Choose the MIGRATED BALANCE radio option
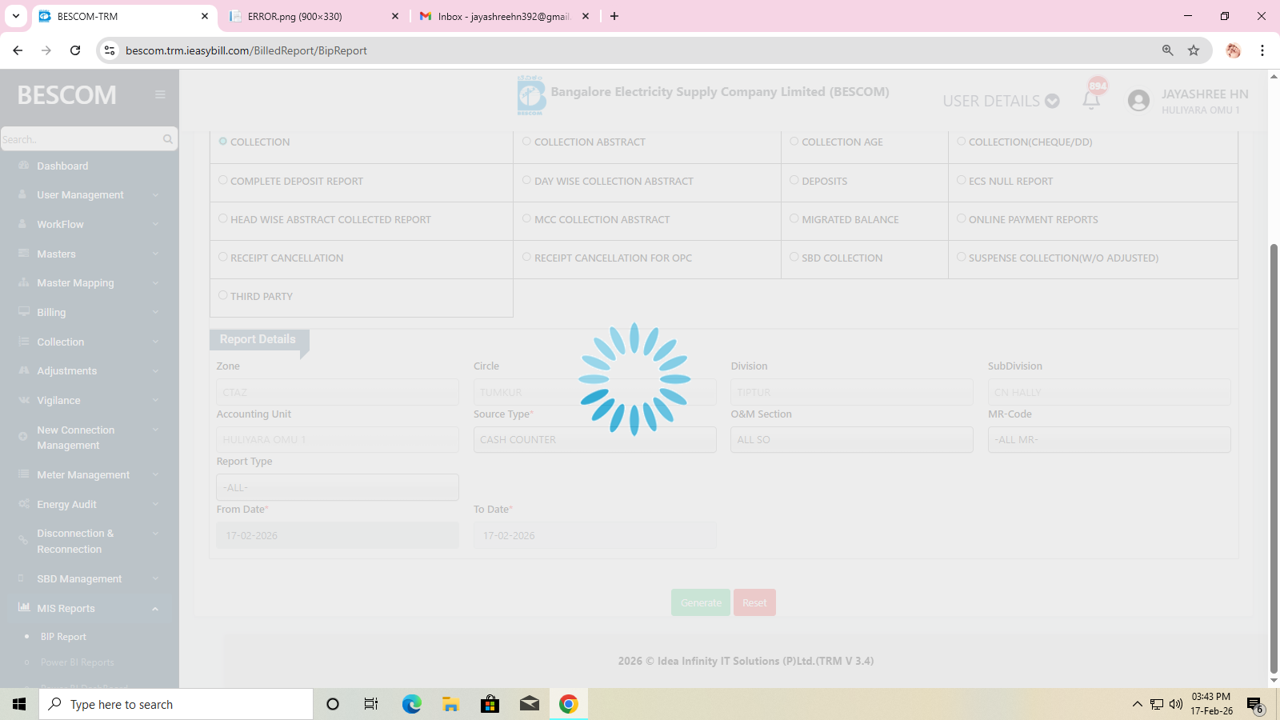1280x720 pixels. 794,218
